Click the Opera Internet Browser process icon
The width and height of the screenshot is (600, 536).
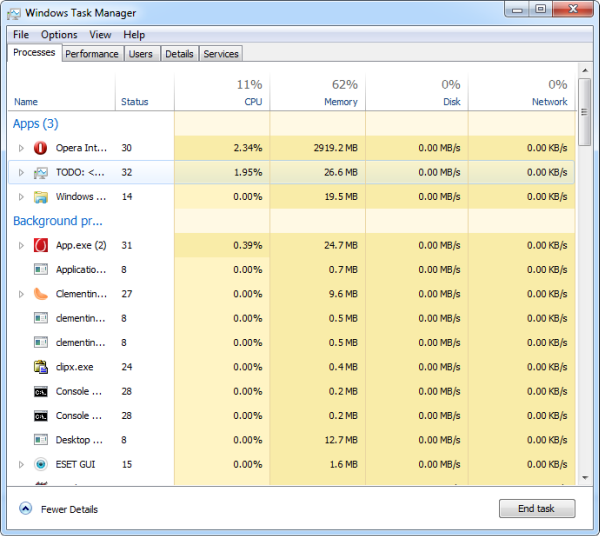pyautogui.click(x=41, y=148)
